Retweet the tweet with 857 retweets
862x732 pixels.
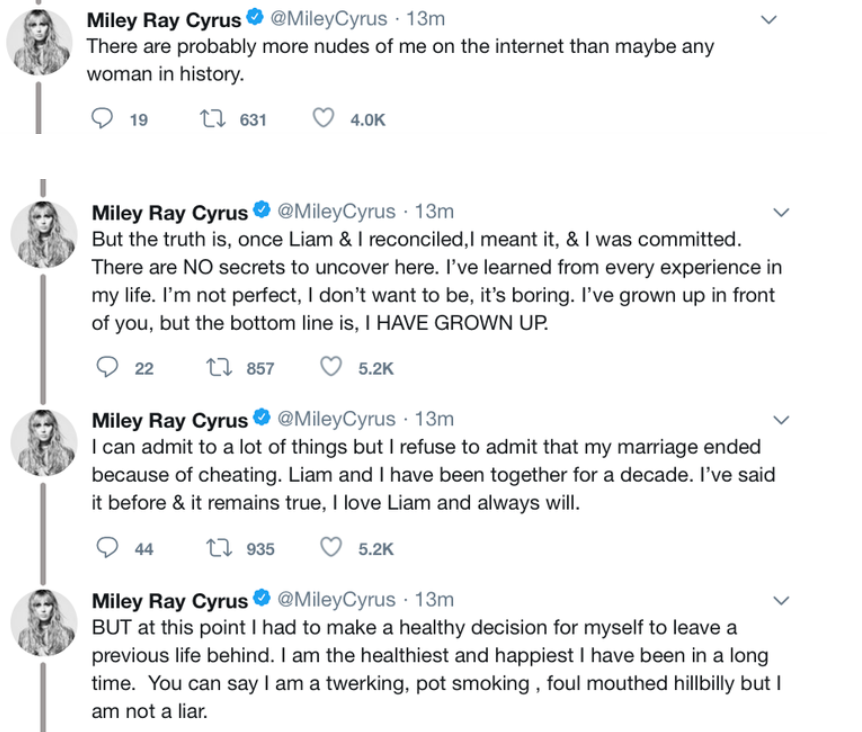tap(214, 367)
